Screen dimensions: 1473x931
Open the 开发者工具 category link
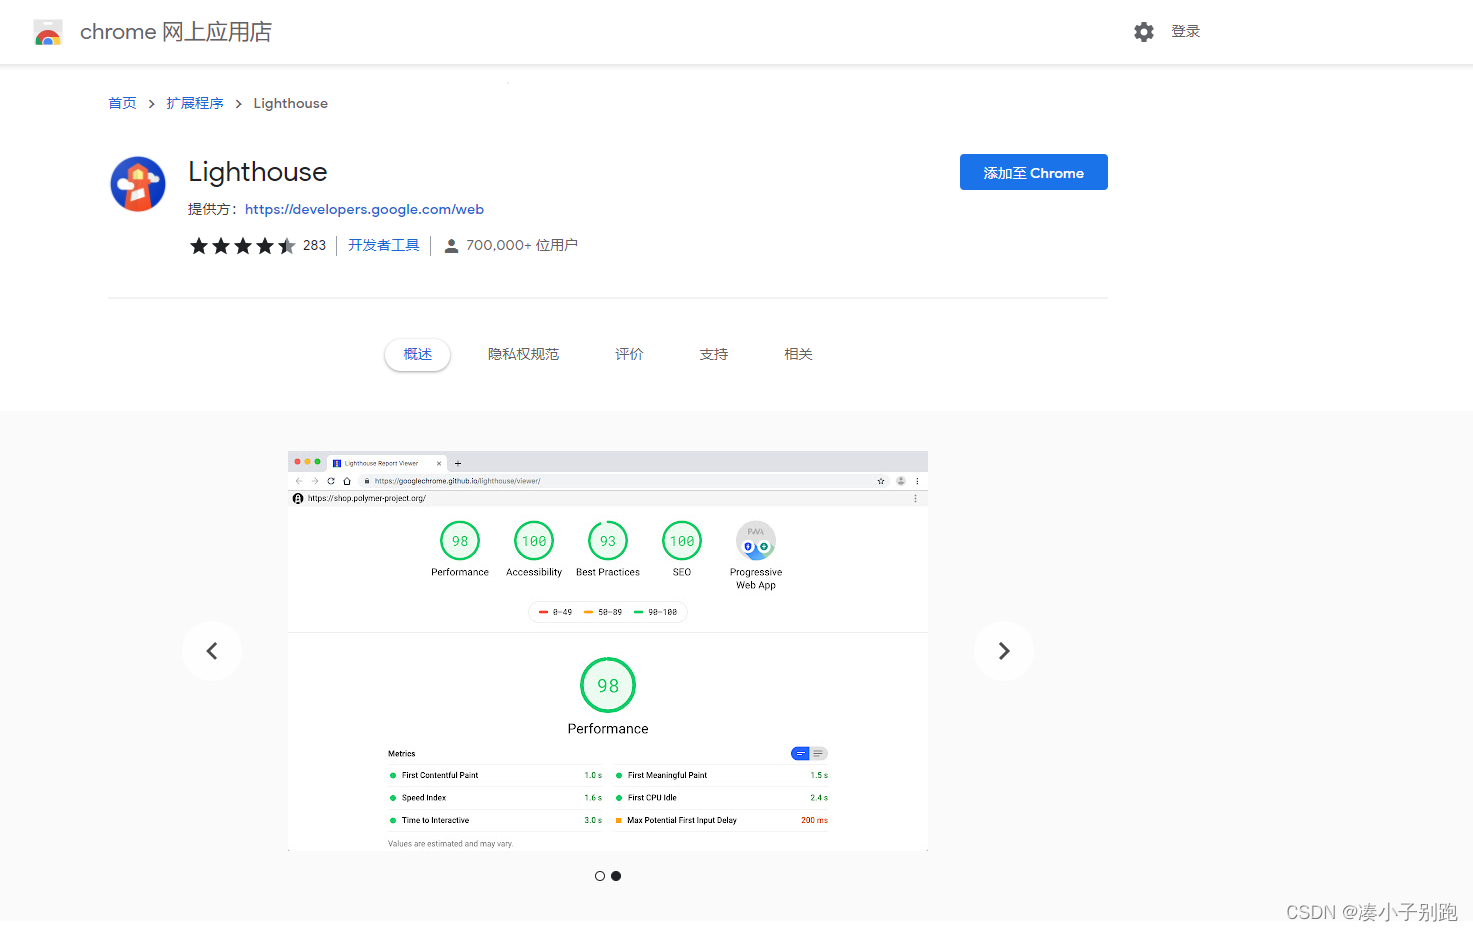[x=383, y=244]
